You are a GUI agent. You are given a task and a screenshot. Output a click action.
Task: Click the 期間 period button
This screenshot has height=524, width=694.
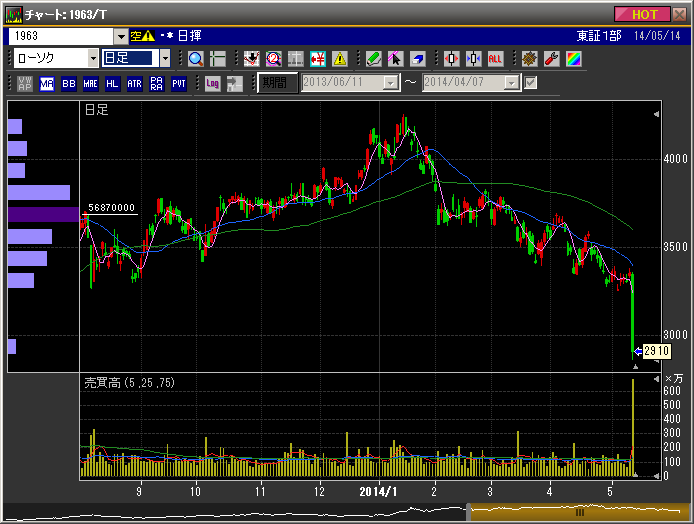point(276,83)
